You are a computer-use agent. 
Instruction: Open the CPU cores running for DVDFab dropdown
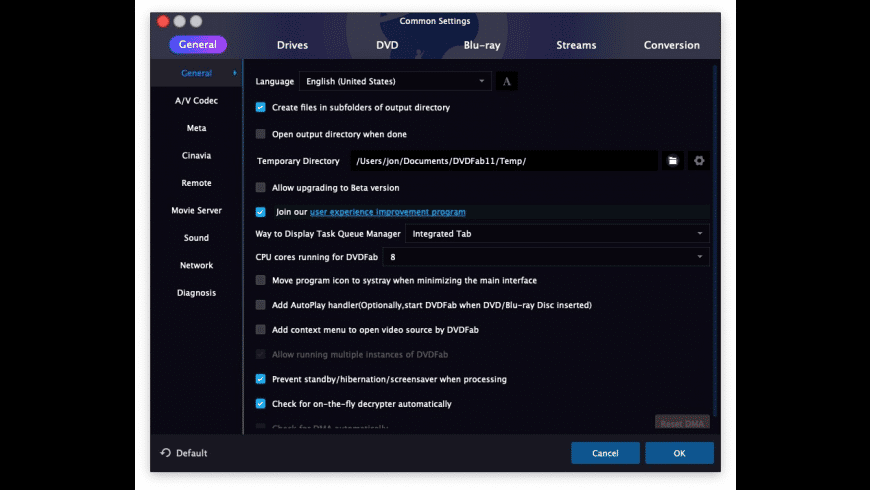pos(546,257)
